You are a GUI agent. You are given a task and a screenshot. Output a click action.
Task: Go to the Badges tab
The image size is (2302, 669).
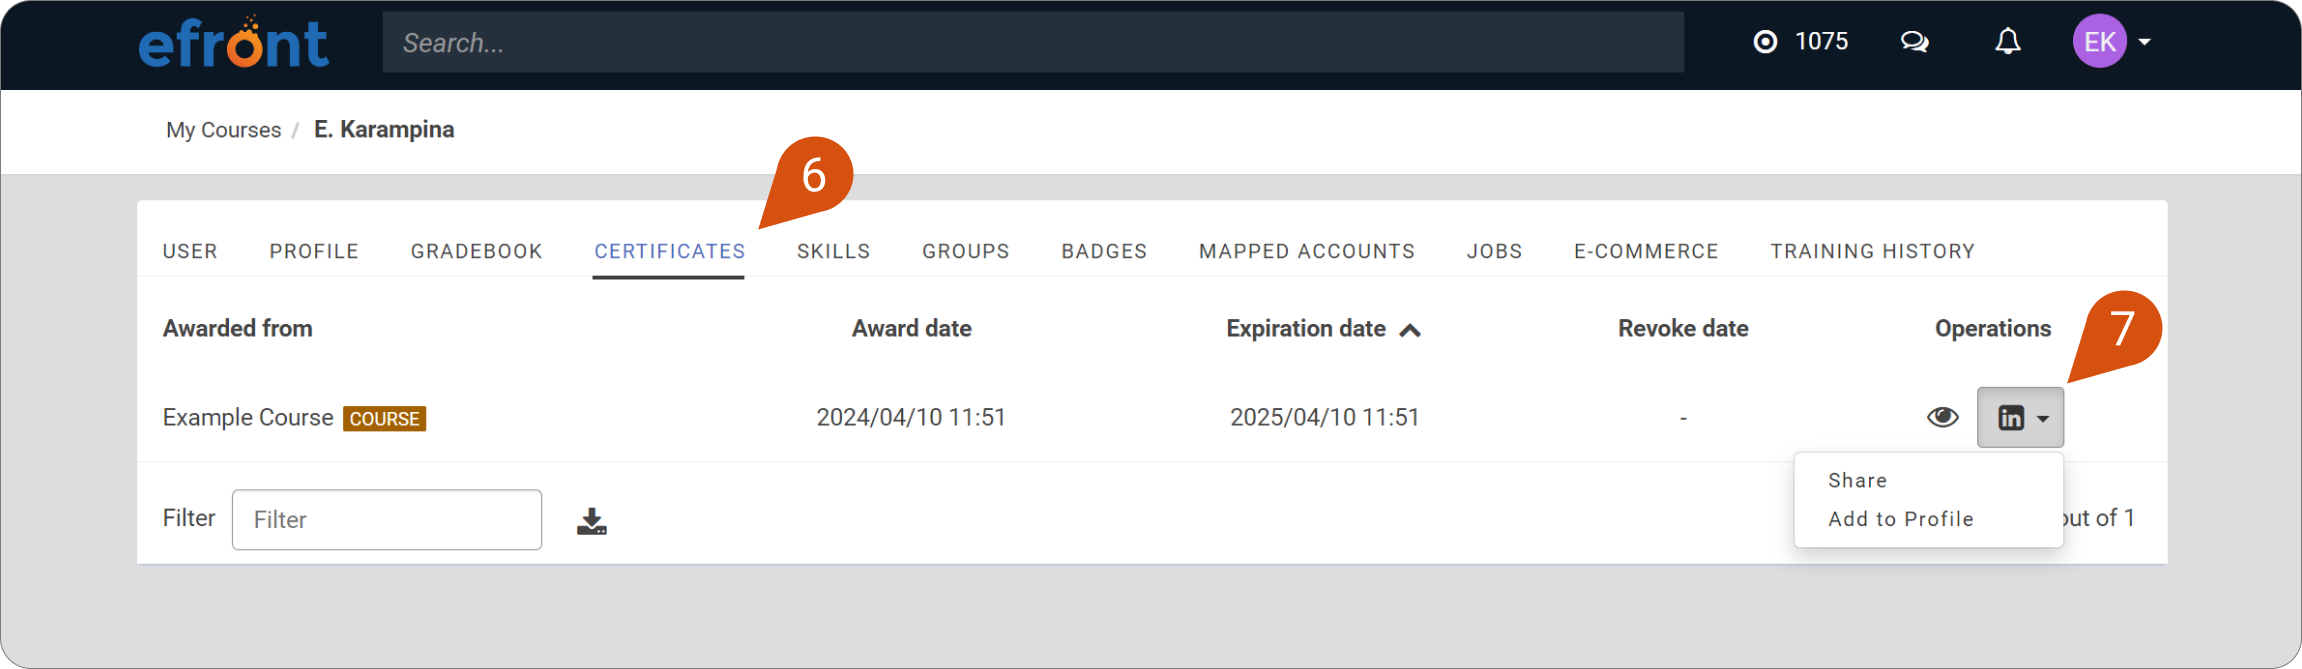tap(1104, 251)
